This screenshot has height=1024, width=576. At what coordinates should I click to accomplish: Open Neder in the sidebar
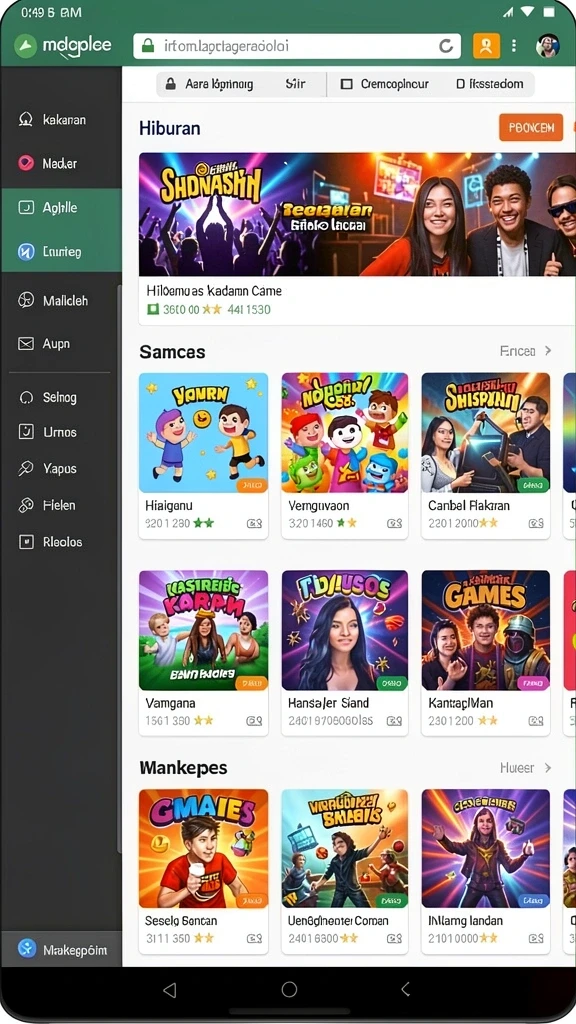(61, 163)
